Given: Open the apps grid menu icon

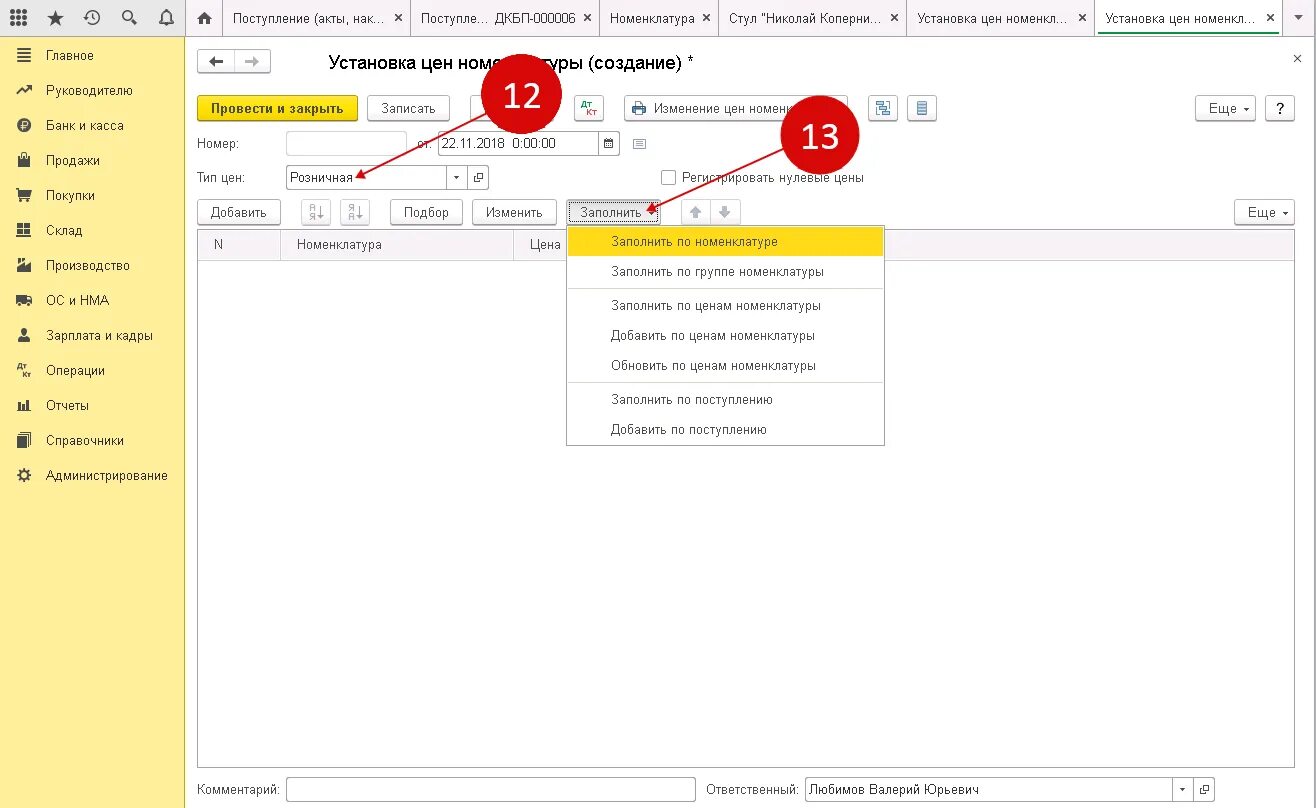Looking at the screenshot, I should point(19,18).
